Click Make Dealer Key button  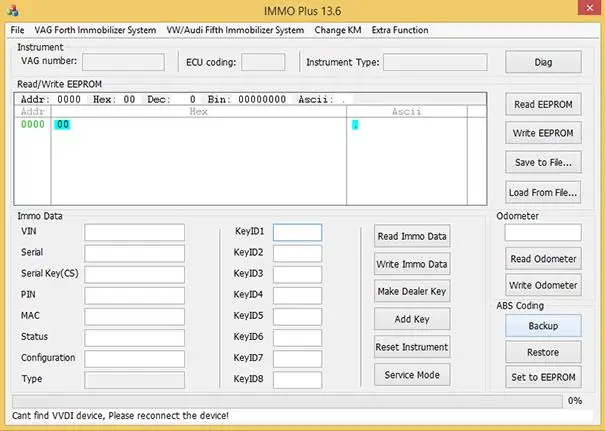[x=412, y=291]
